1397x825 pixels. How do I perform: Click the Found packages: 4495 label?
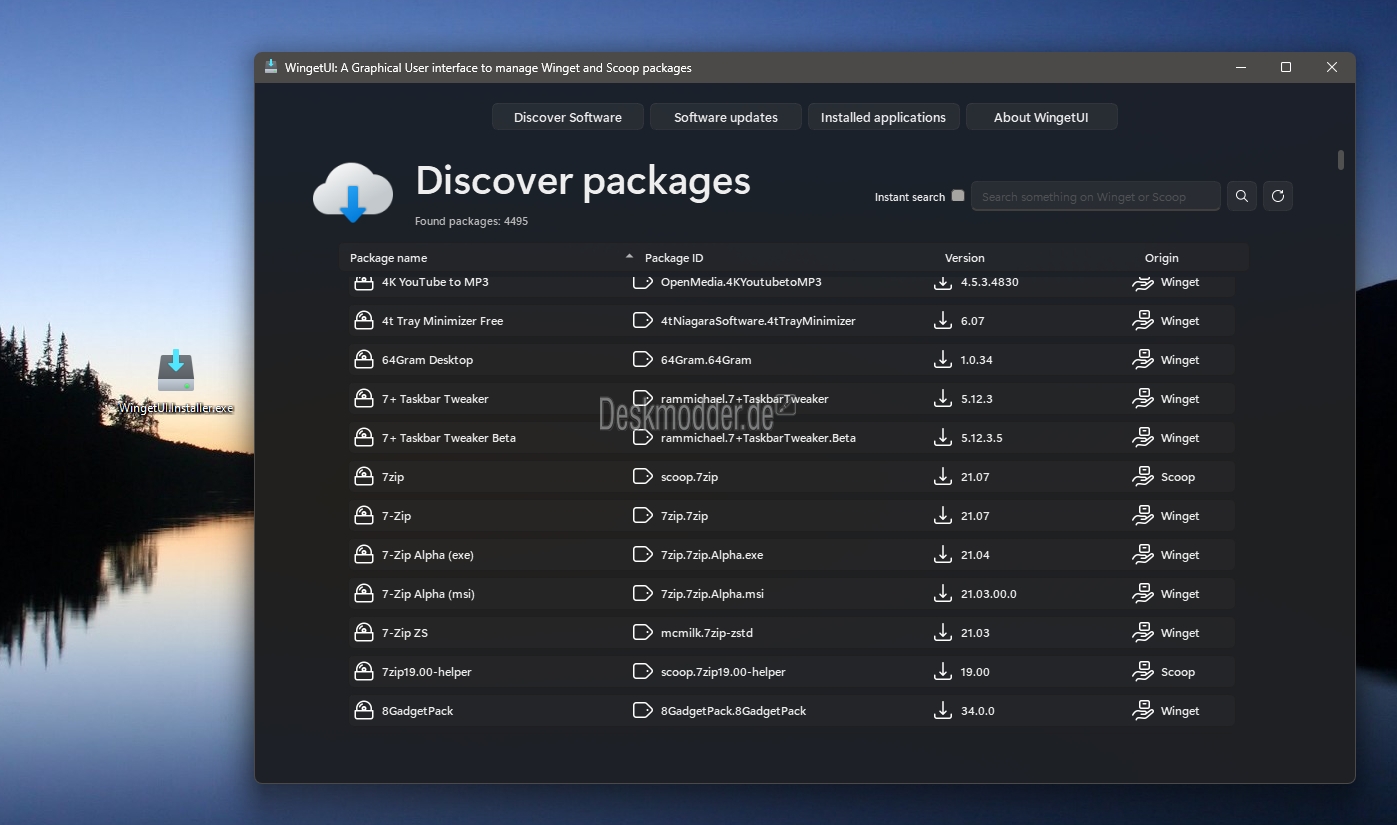click(x=471, y=220)
